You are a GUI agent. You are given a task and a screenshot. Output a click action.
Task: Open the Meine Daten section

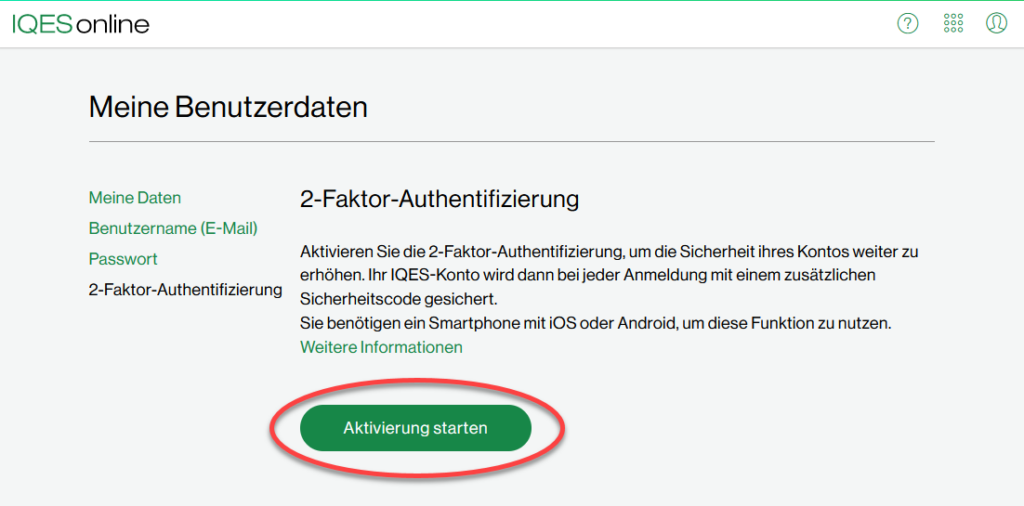[x=135, y=197]
